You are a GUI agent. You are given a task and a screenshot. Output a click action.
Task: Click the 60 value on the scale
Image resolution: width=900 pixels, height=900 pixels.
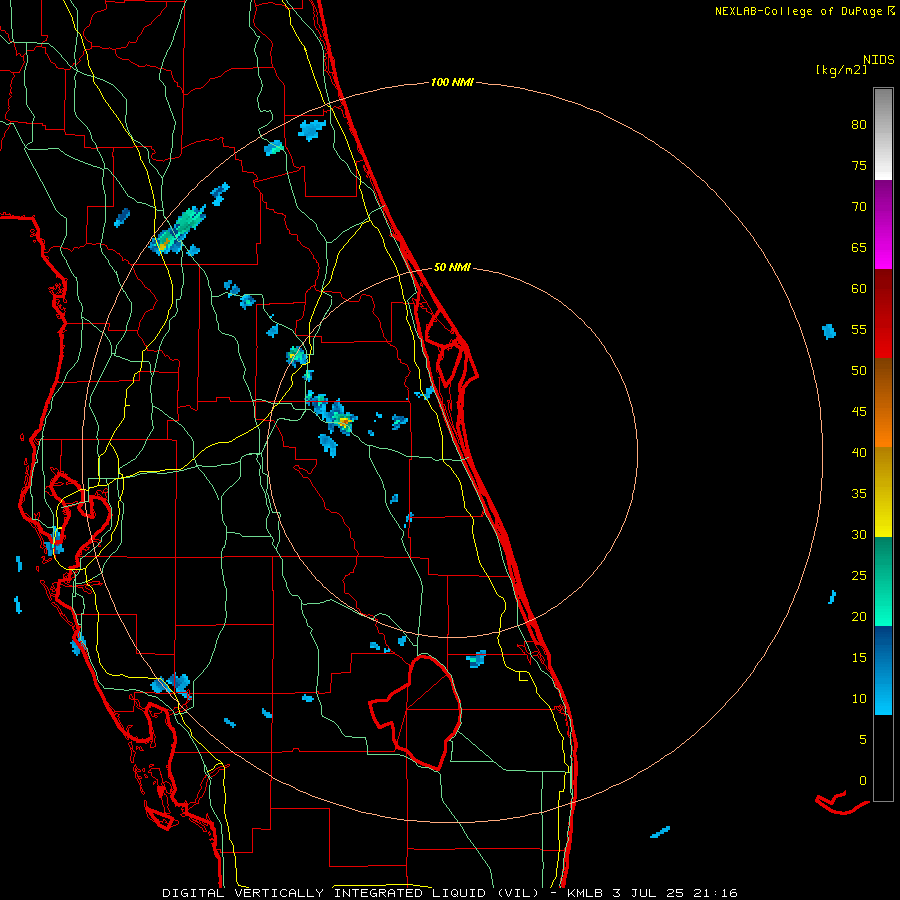[859, 289]
